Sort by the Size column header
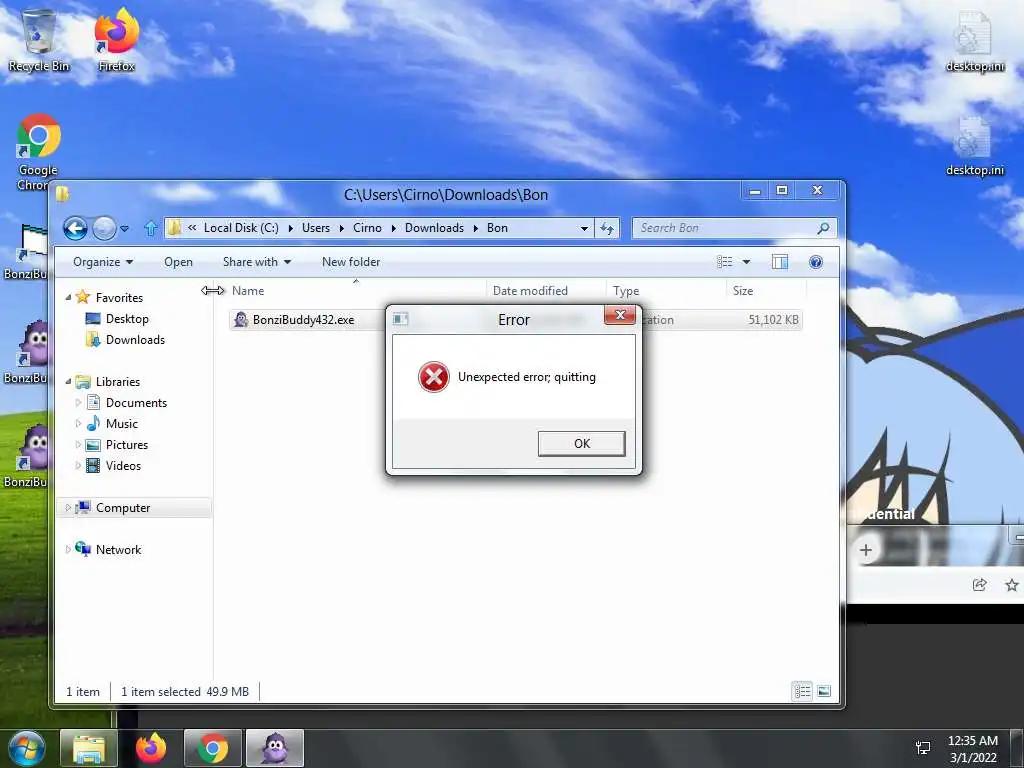1024x768 pixels. [x=765, y=291]
